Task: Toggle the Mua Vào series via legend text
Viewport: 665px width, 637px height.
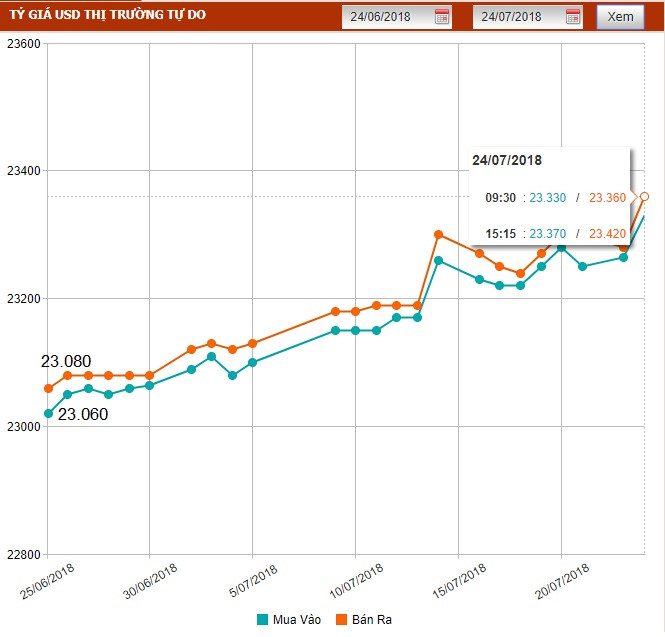Action: [294, 620]
